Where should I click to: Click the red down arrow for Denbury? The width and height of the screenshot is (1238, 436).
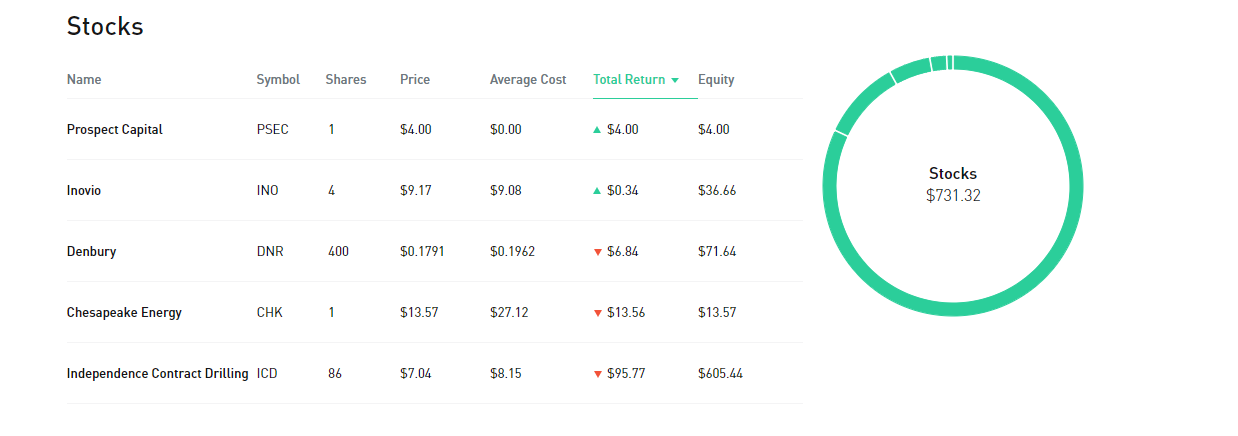point(597,252)
